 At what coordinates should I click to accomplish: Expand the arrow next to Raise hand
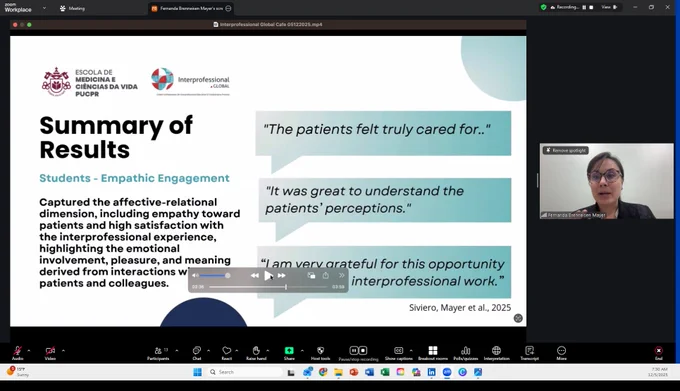pos(268,350)
